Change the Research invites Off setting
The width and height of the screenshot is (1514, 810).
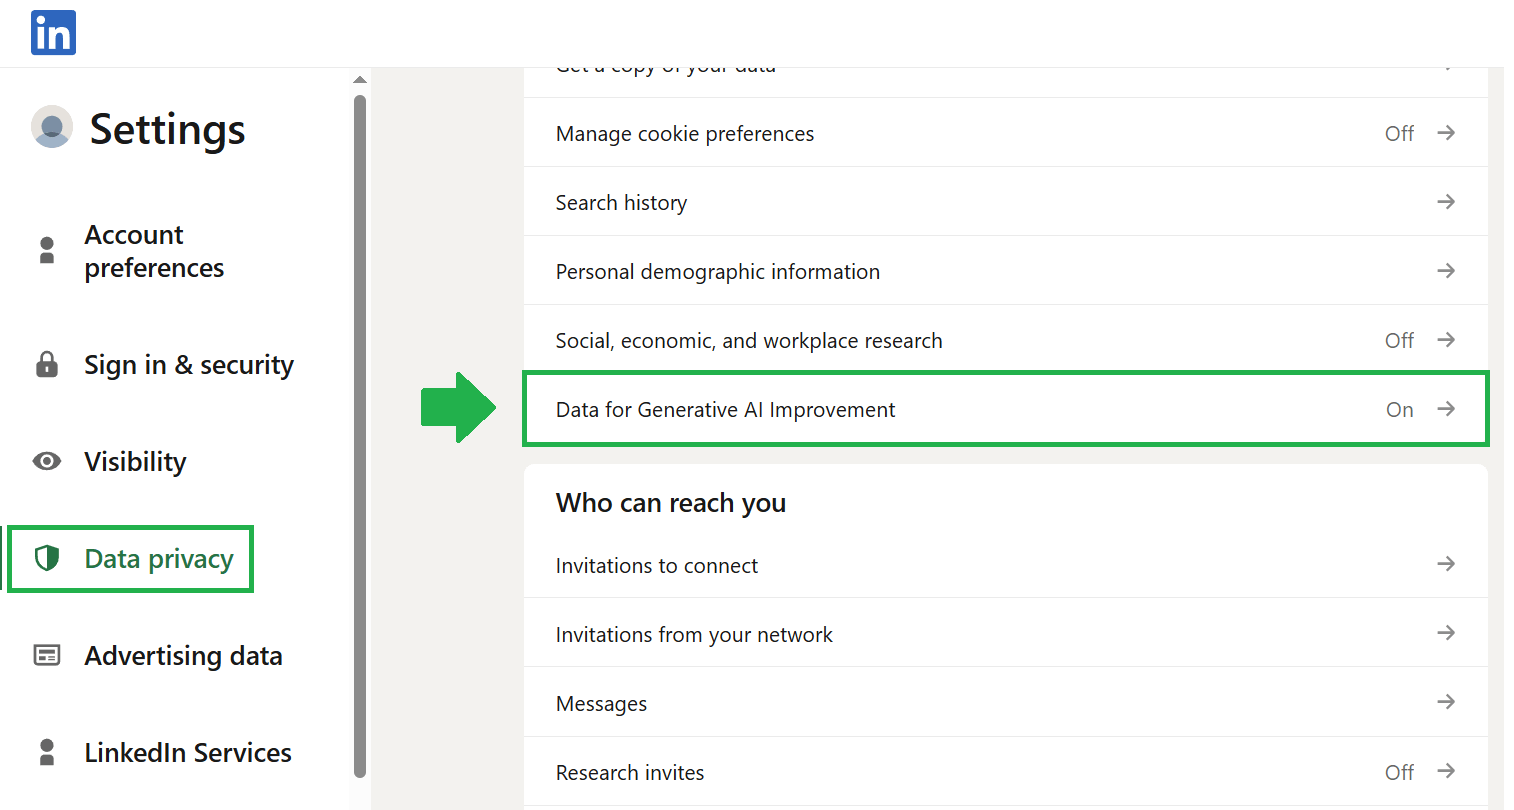click(1399, 772)
